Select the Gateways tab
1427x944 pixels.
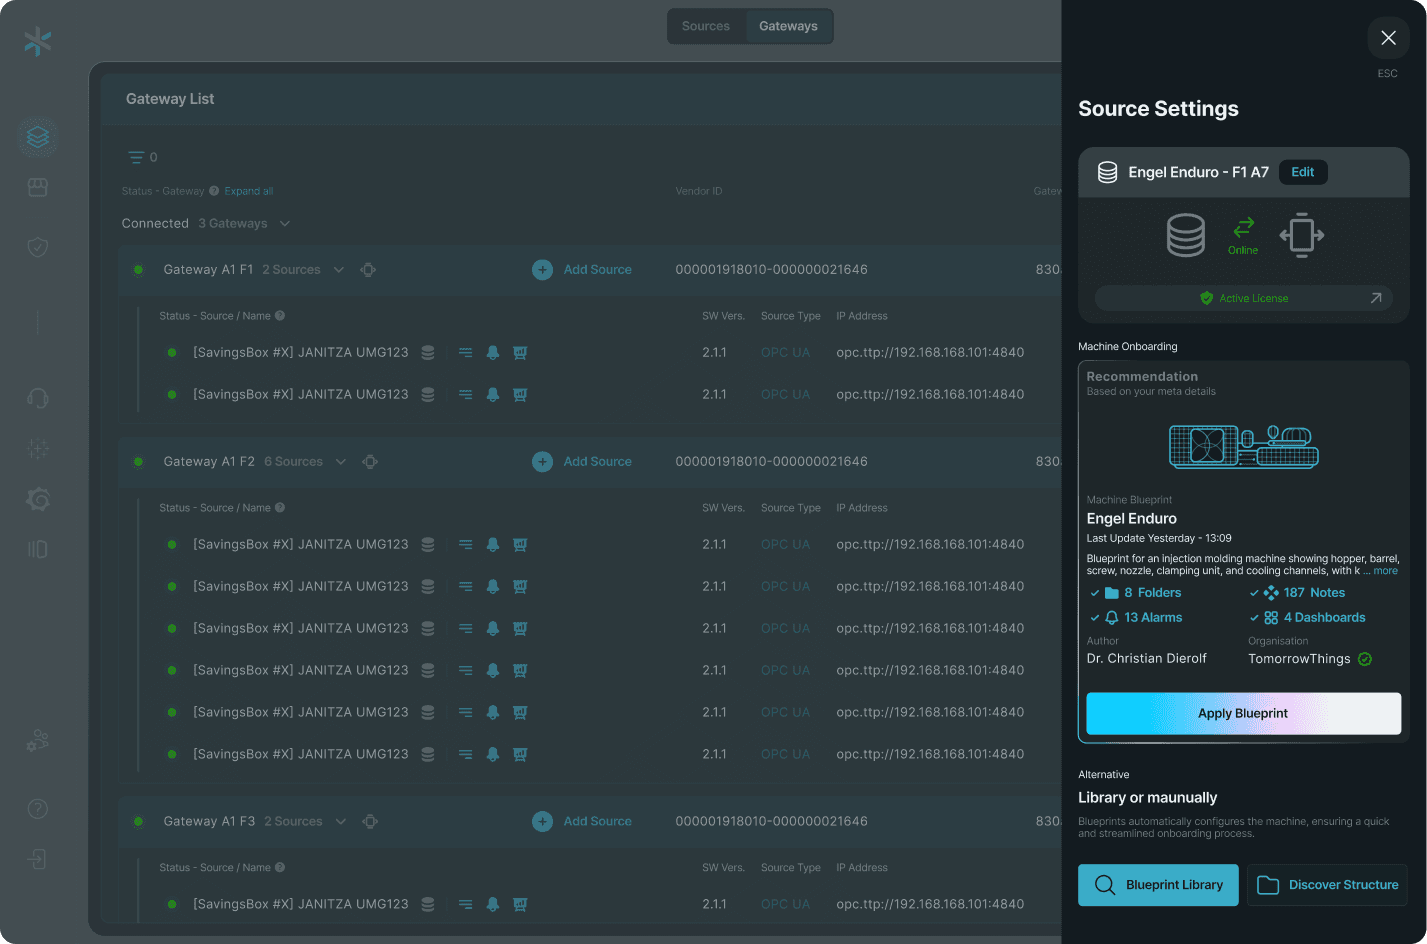(788, 26)
